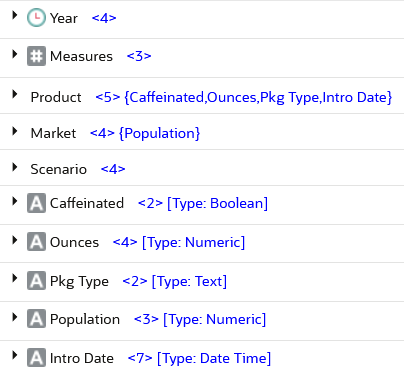Click the <5> count next to Product
Image resolution: width=404 pixels, height=373 pixels.
pyautogui.click(x=108, y=97)
